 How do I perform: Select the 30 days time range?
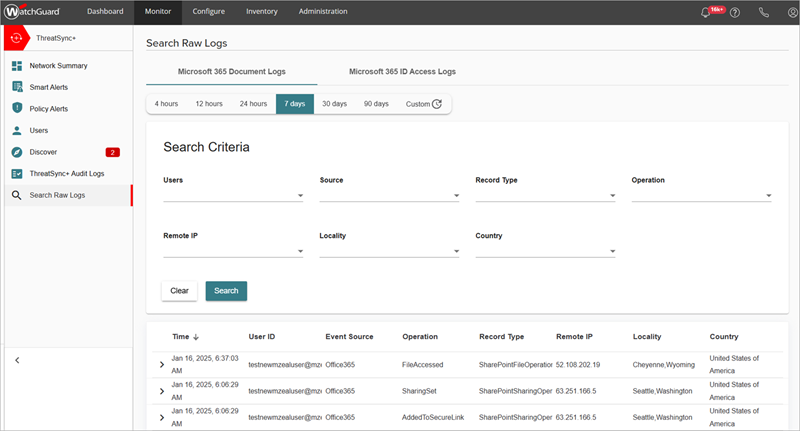[334, 103]
